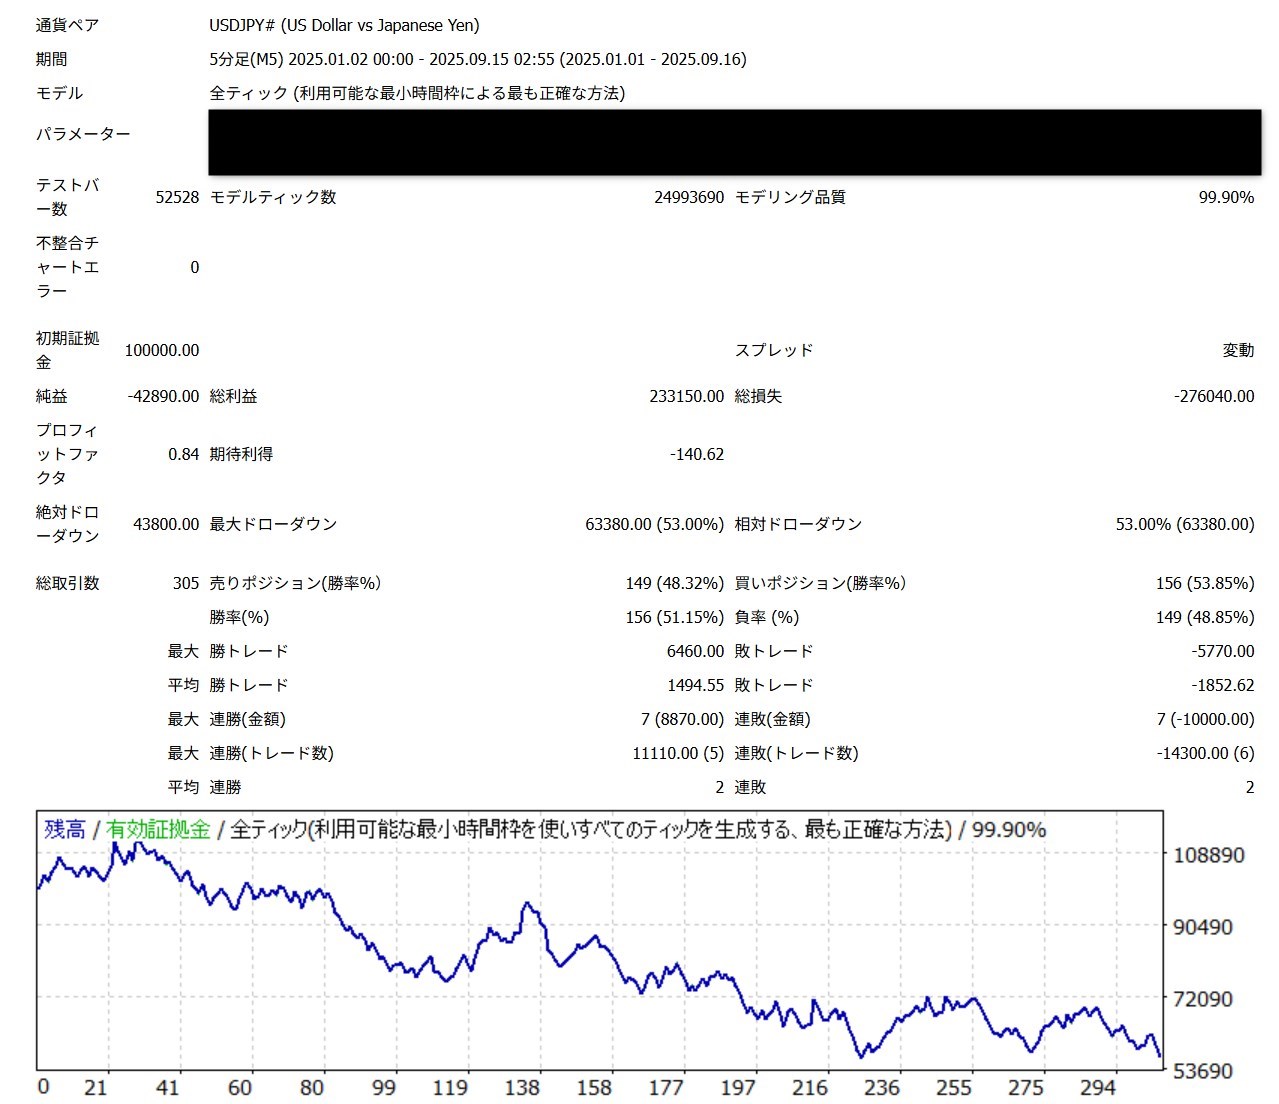Viewport: 1279px width, 1104px height.
Task: Click the 108890 label on chart axis
Action: (x=1208, y=855)
